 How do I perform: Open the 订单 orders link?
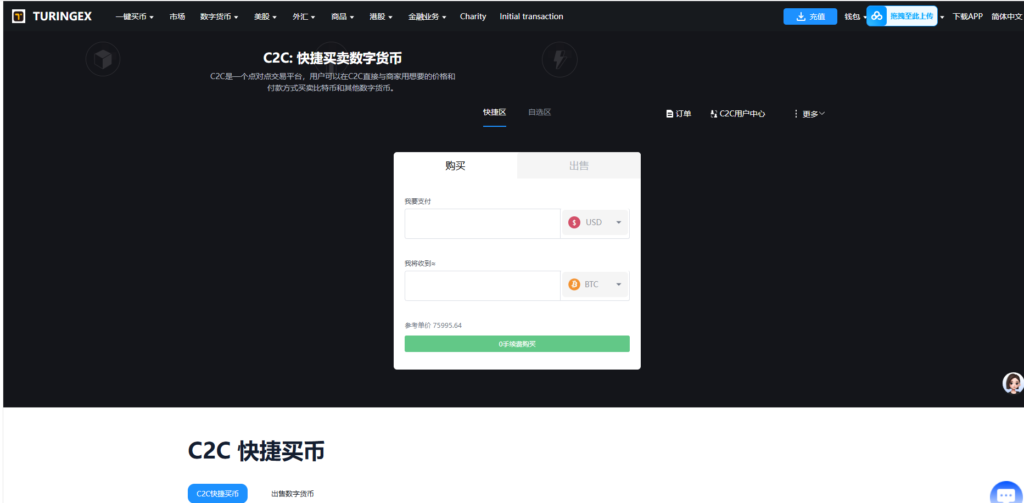pyautogui.click(x=679, y=114)
